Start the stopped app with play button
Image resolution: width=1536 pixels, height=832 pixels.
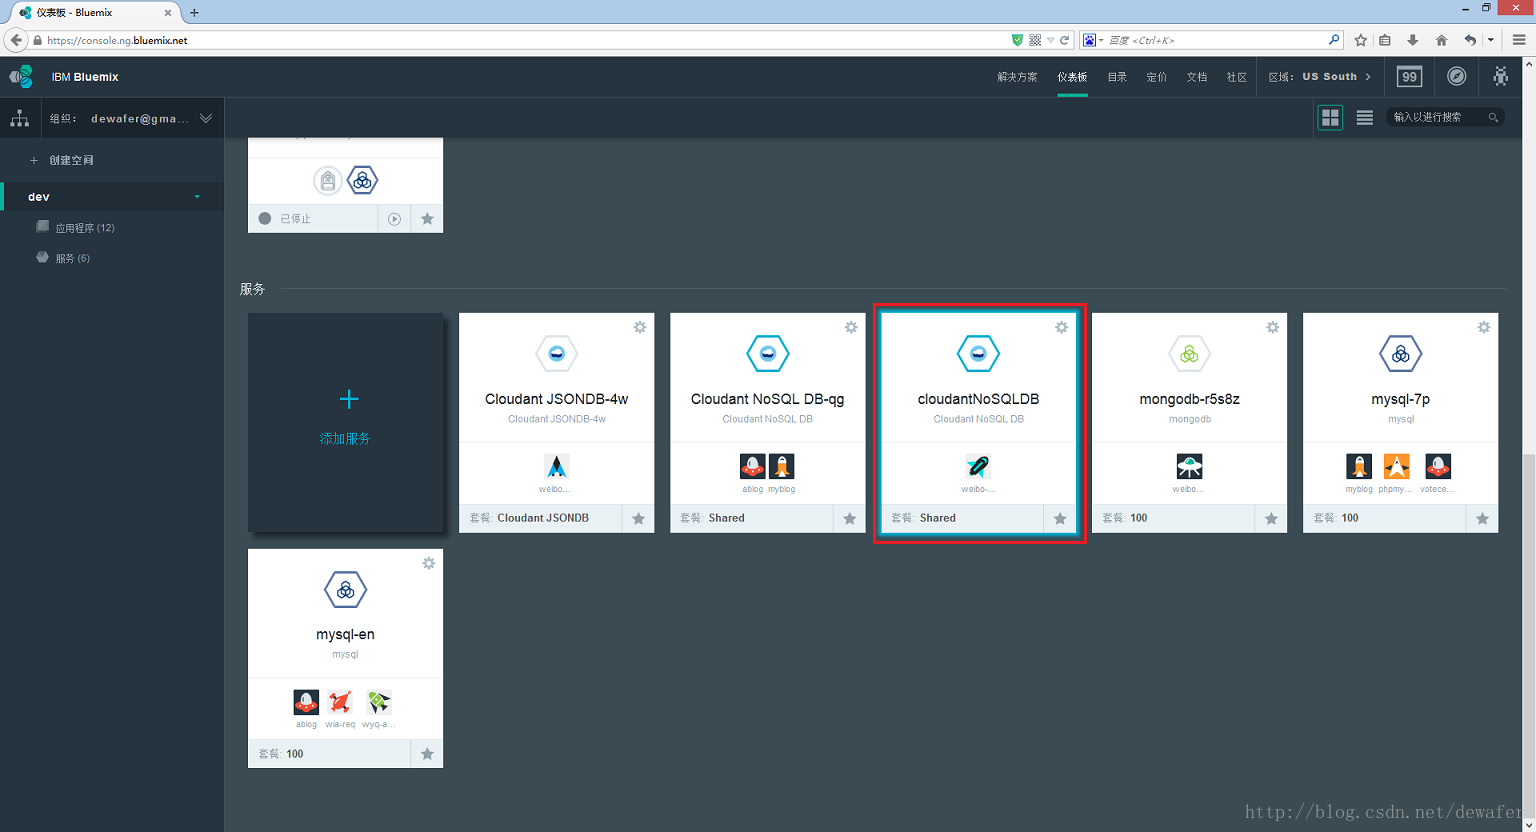tap(394, 219)
